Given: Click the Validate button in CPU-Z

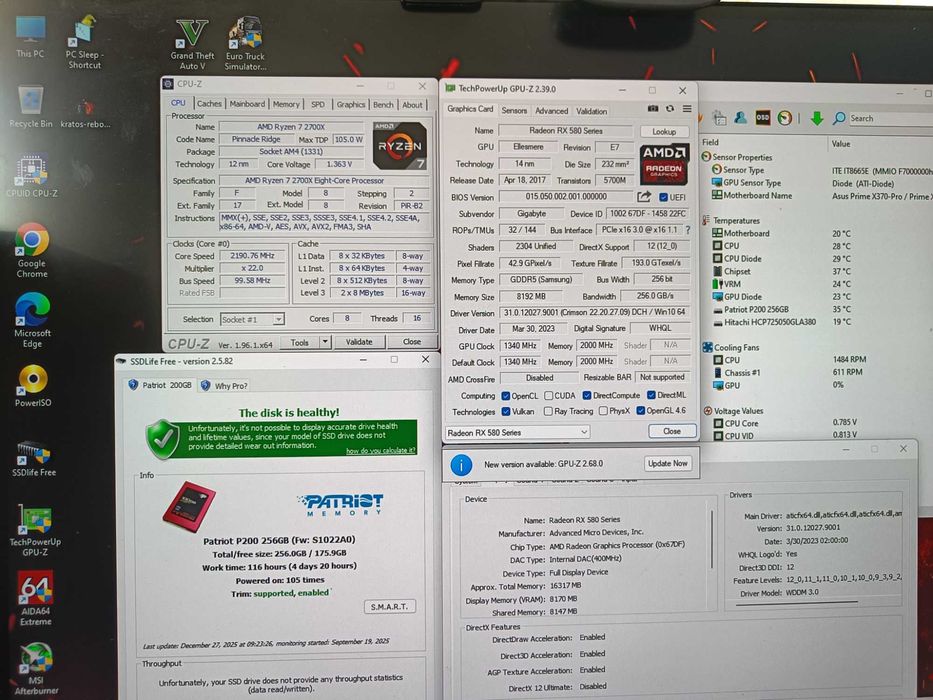Looking at the screenshot, I should click(359, 342).
